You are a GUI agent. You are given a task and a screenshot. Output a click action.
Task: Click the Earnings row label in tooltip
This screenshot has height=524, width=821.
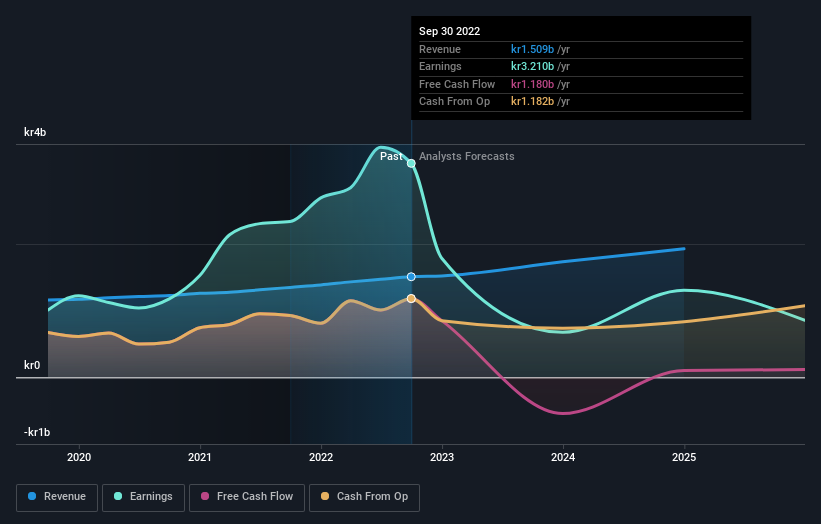coord(440,66)
